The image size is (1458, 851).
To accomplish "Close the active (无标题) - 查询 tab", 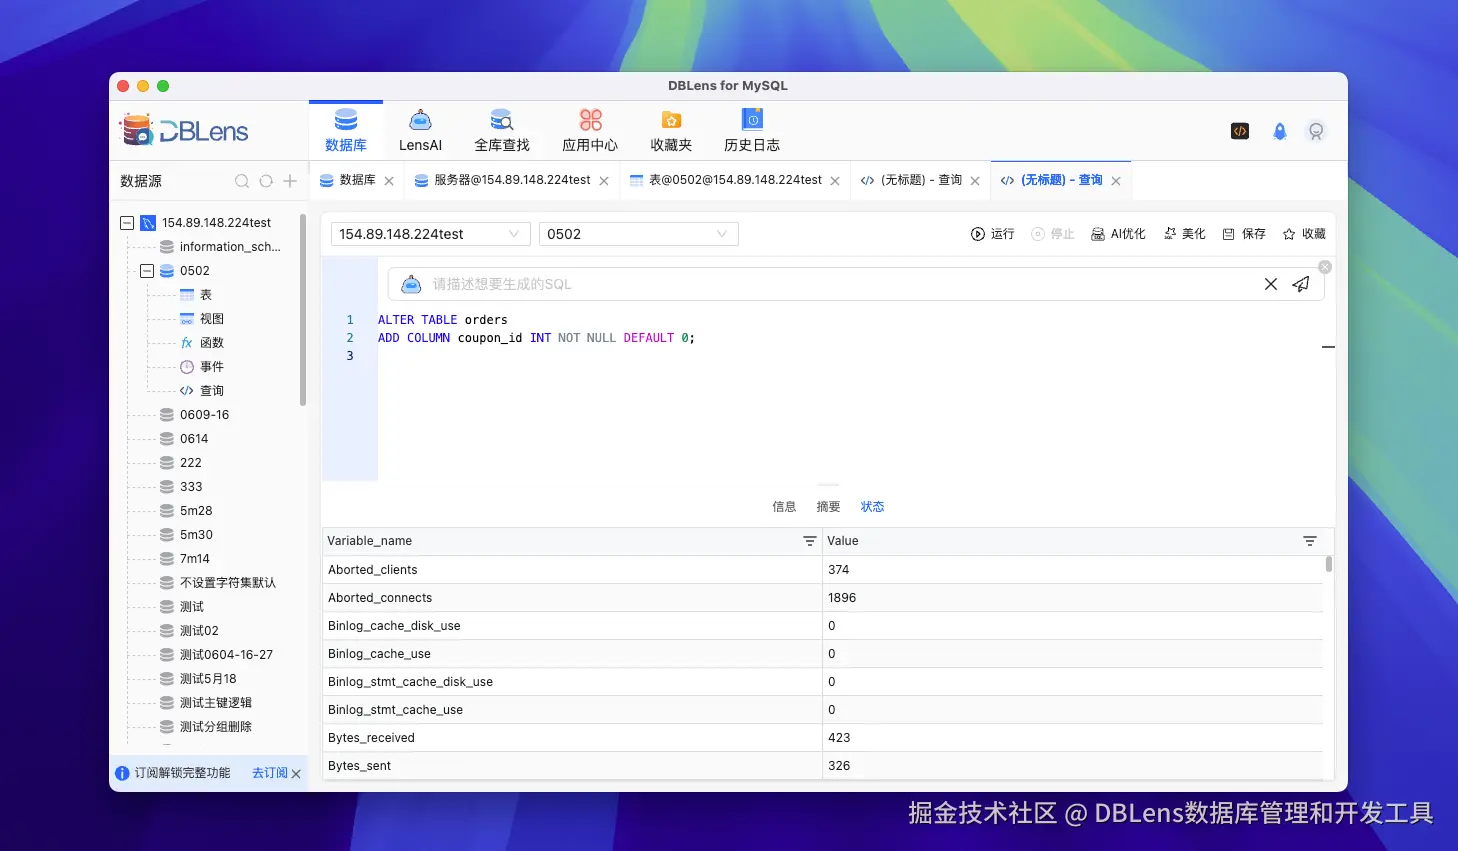I will click(1116, 181).
